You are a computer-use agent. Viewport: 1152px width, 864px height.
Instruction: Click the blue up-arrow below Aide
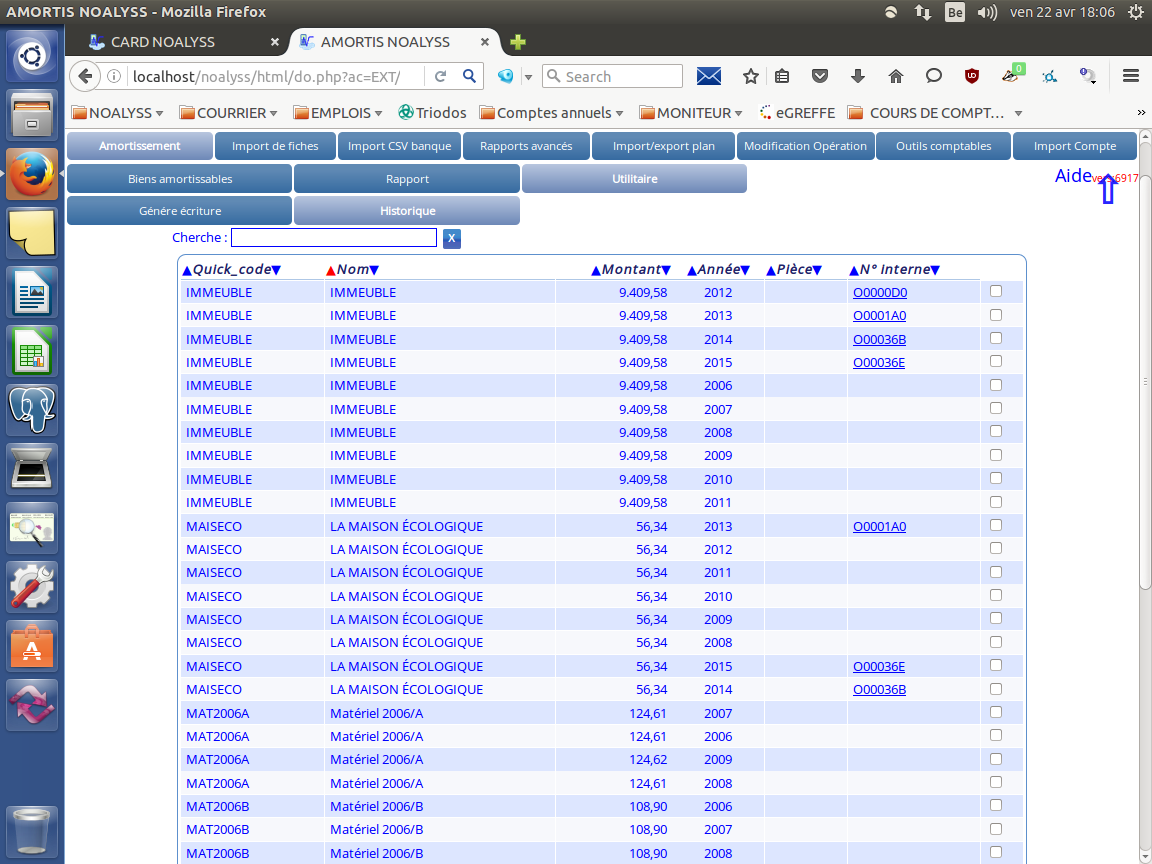click(x=1107, y=191)
